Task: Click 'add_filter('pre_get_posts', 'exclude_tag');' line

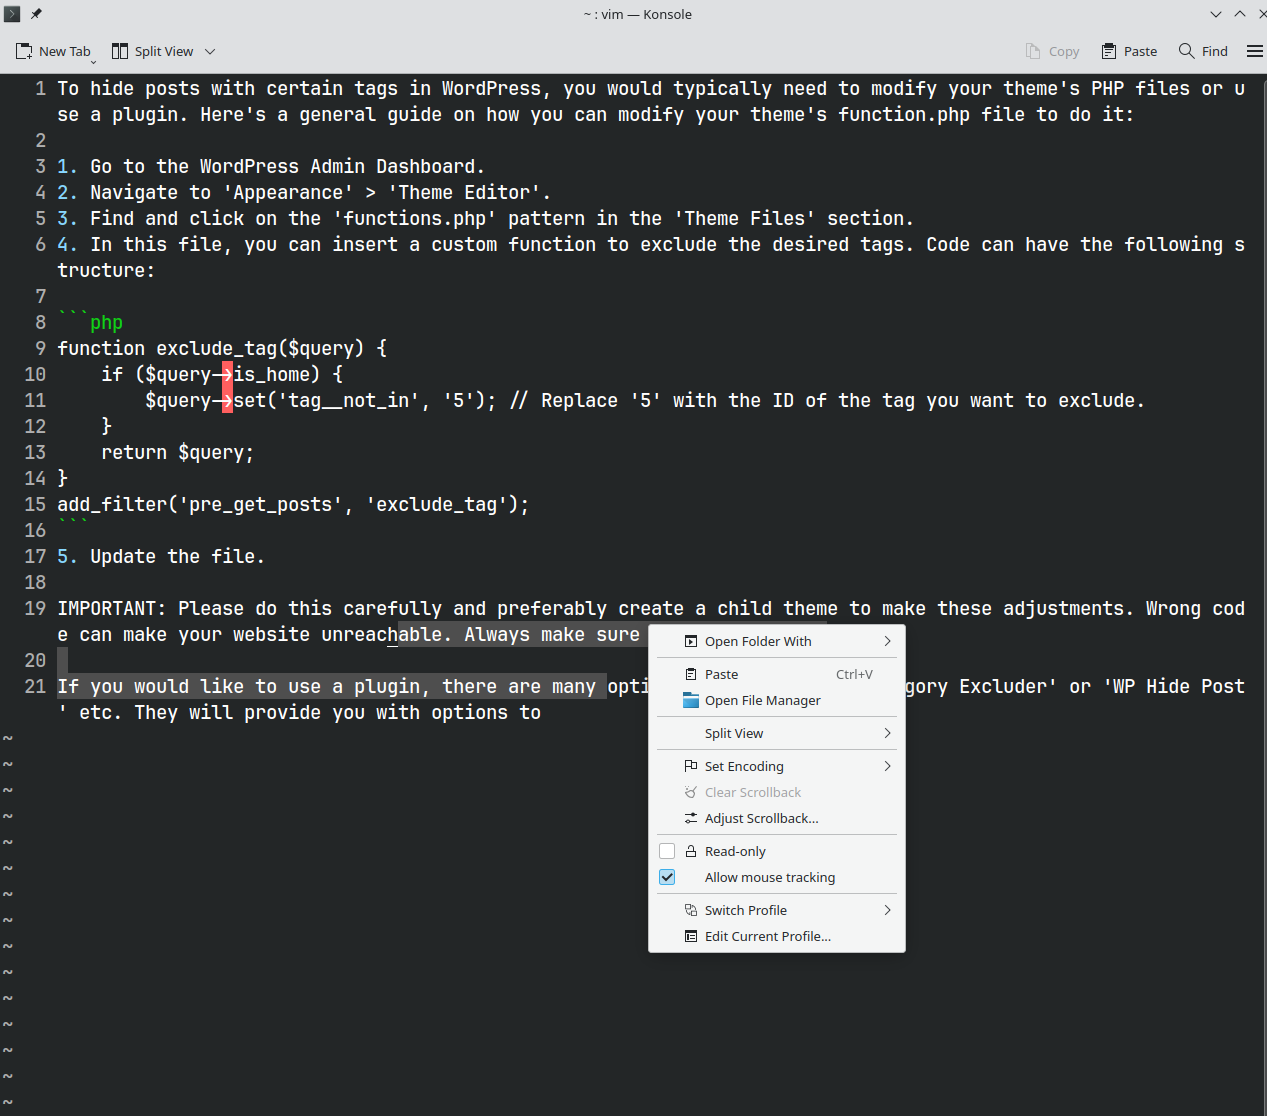Action: coord(293,504)
